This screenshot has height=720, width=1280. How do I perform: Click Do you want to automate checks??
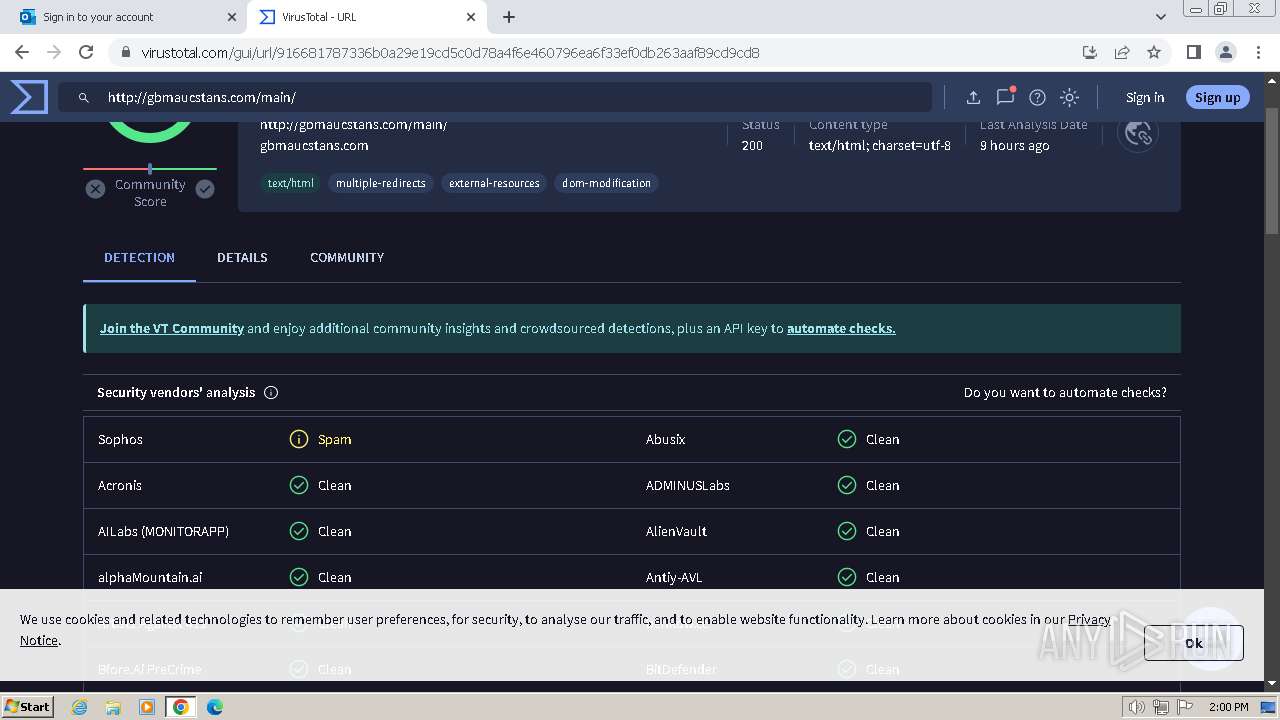[x=1065, y=393]
